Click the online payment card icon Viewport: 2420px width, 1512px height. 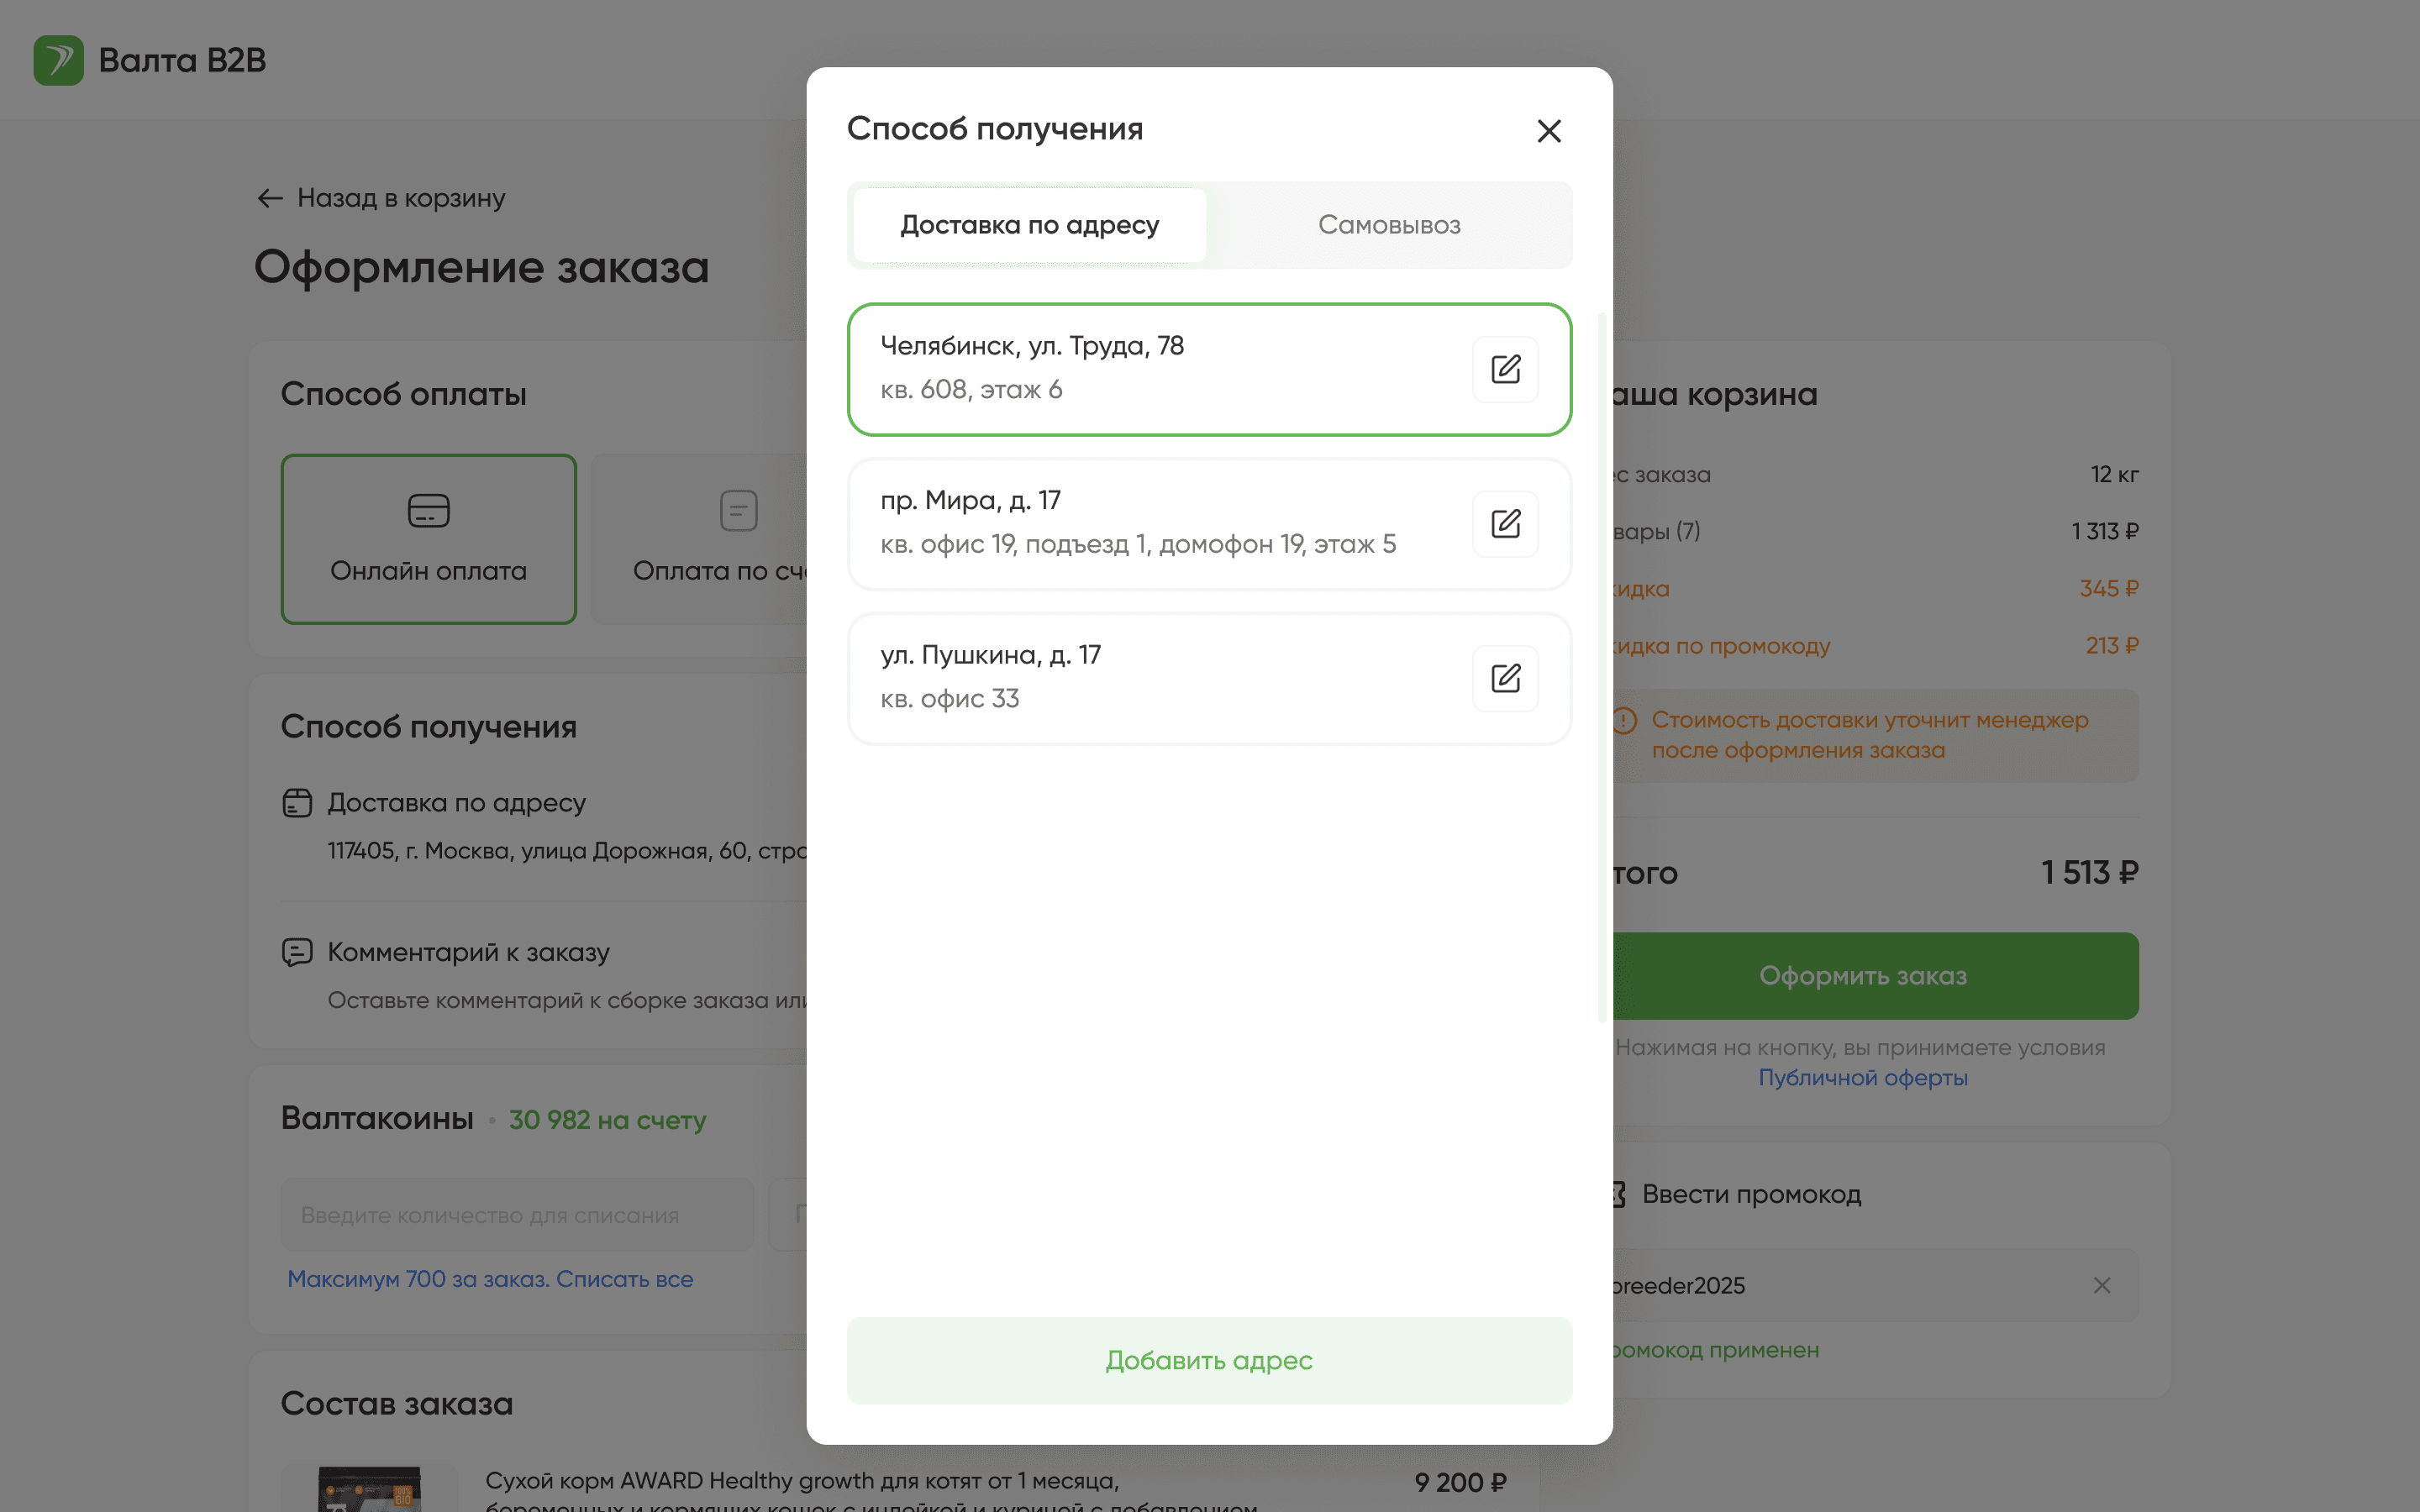click(x=428, y=511)
